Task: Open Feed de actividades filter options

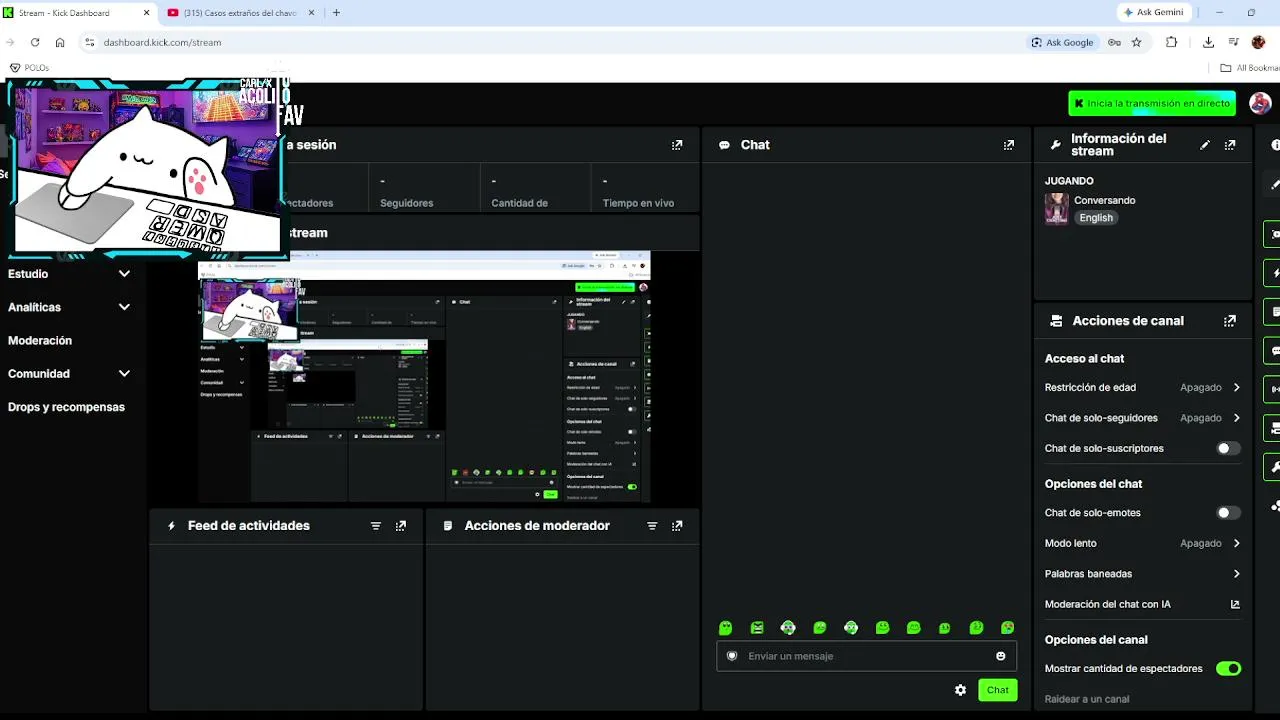Action: coord(376,526)
